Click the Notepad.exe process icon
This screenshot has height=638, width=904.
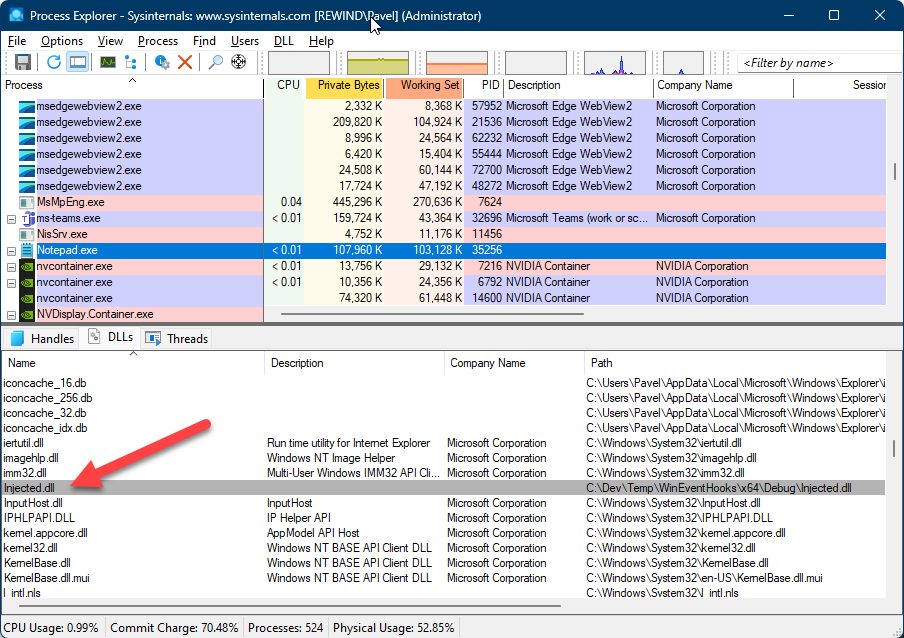pyautogui.click(x=27, y=250)
